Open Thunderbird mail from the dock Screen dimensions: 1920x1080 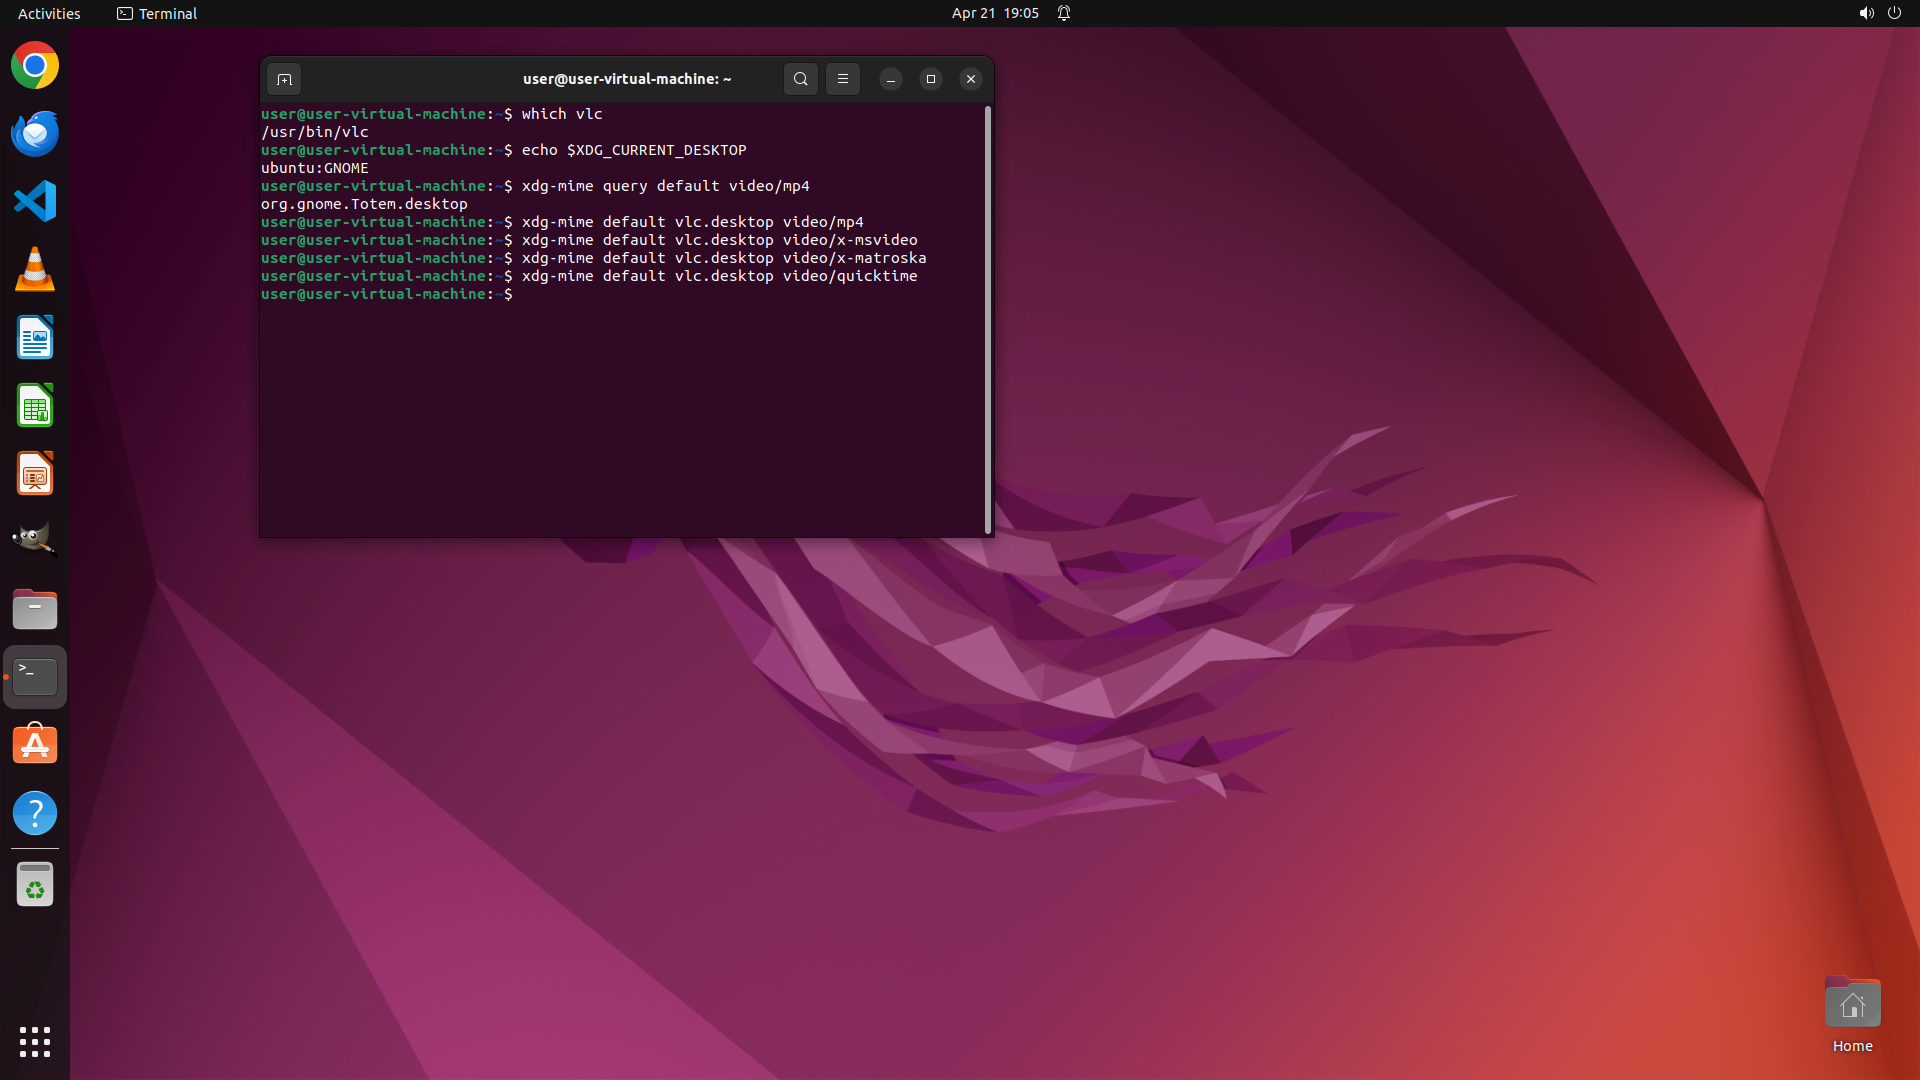point(35,134)
